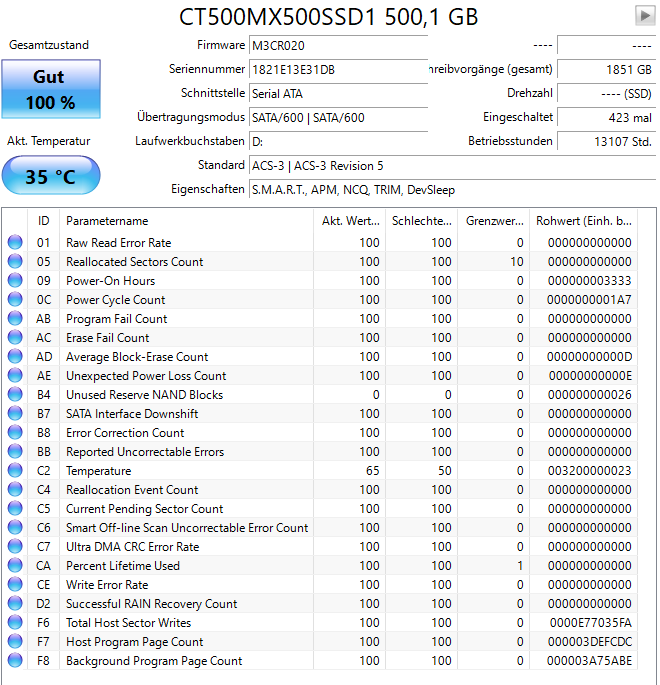Click status orb for Program Fail Count
The image size is (660, 685).
click(x=15, y=318)
